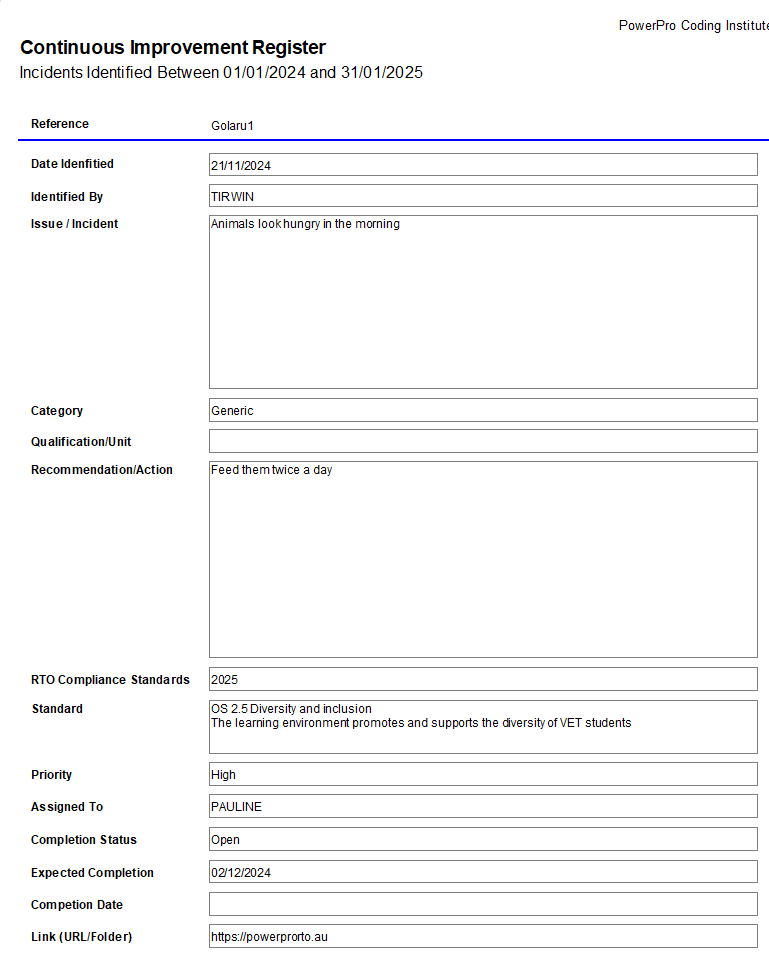Click the PowerPro Coding Institute header text
The width and height of the screenshot is (769, 957).
pos(693,26)
